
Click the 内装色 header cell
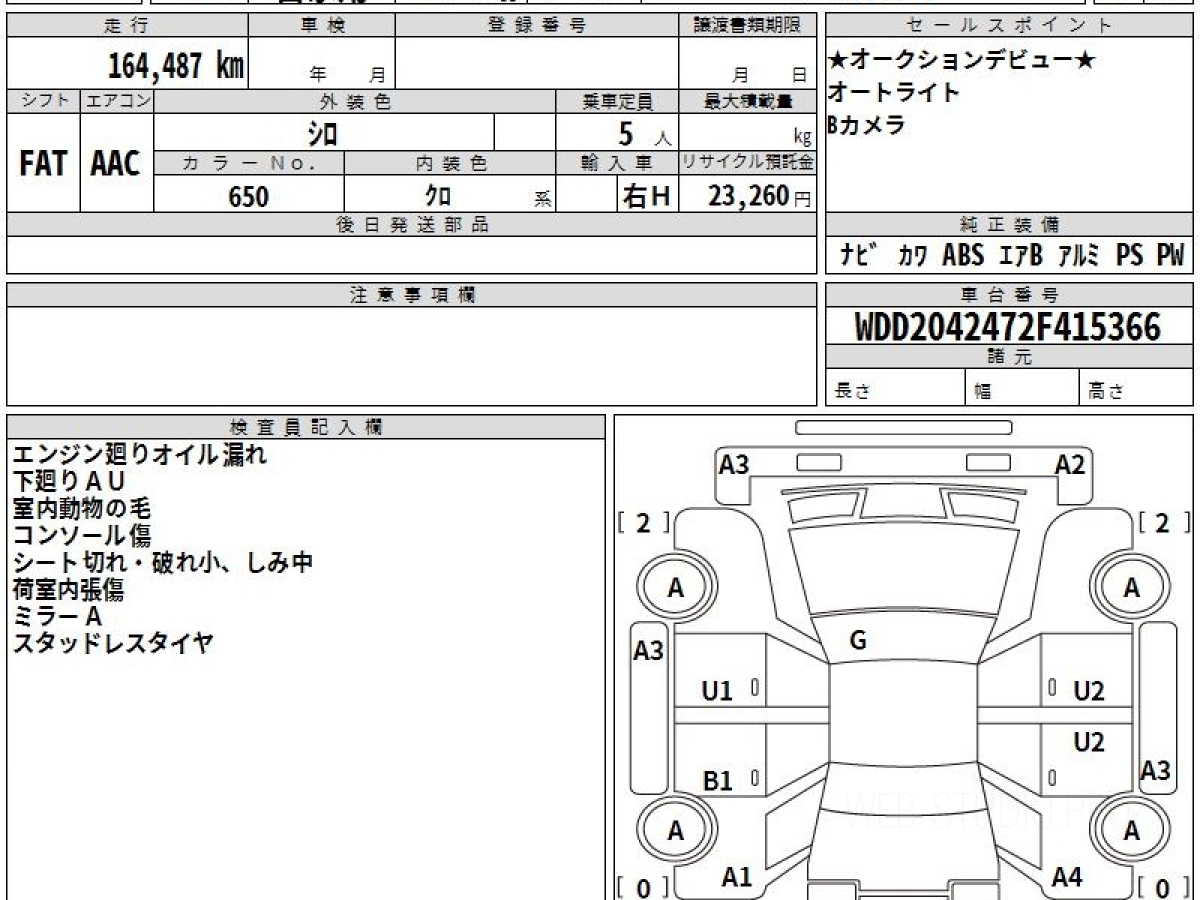(x=450, y=164)
